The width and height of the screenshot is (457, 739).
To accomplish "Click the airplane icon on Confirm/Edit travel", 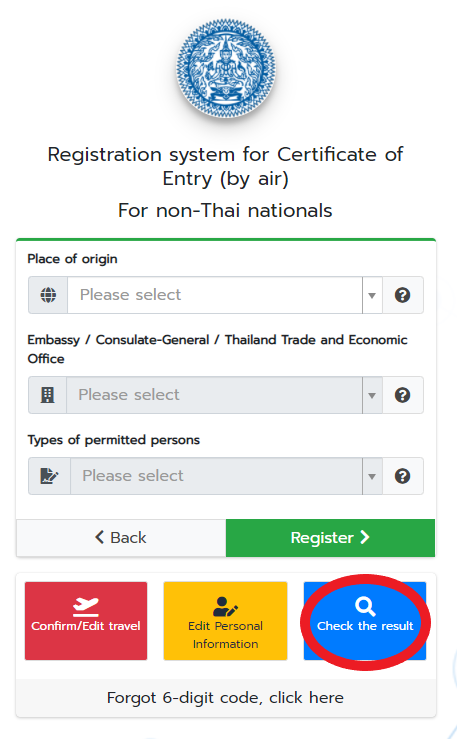I will (86, 607).
